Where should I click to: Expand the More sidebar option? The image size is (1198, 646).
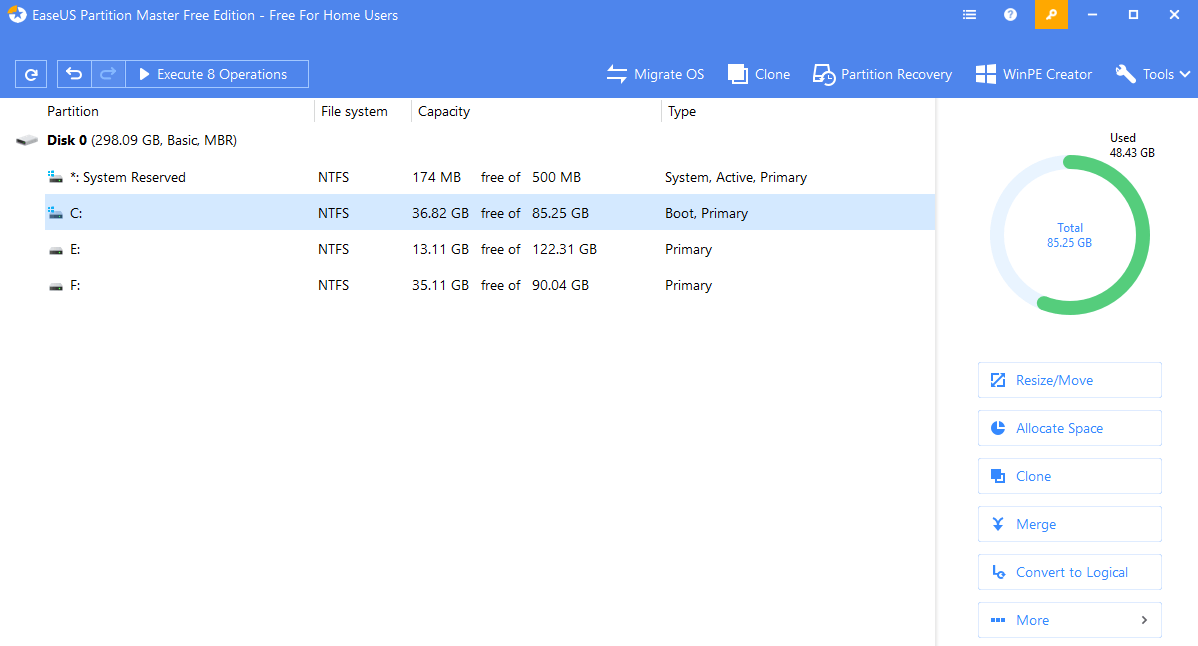coord(1069,620)
